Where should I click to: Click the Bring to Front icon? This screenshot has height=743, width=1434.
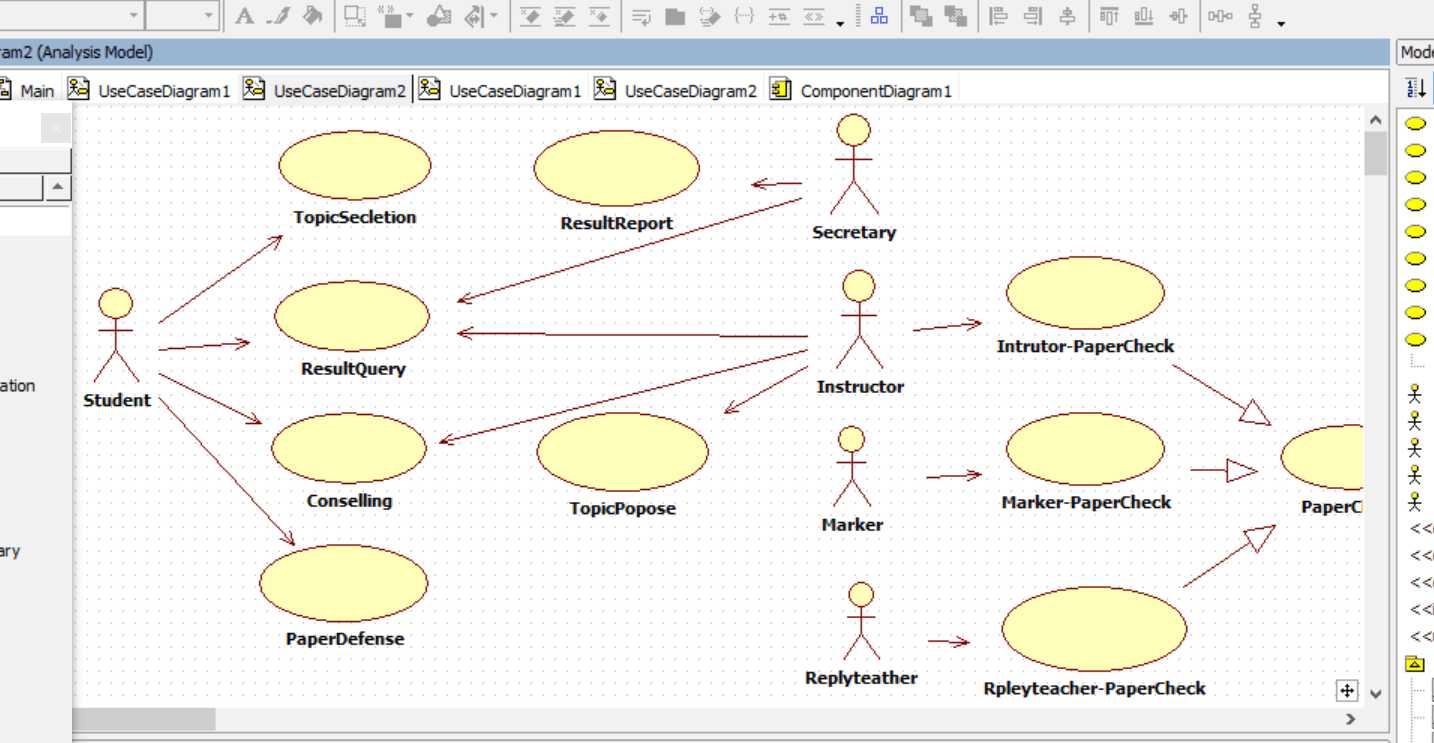pos(921,16)
